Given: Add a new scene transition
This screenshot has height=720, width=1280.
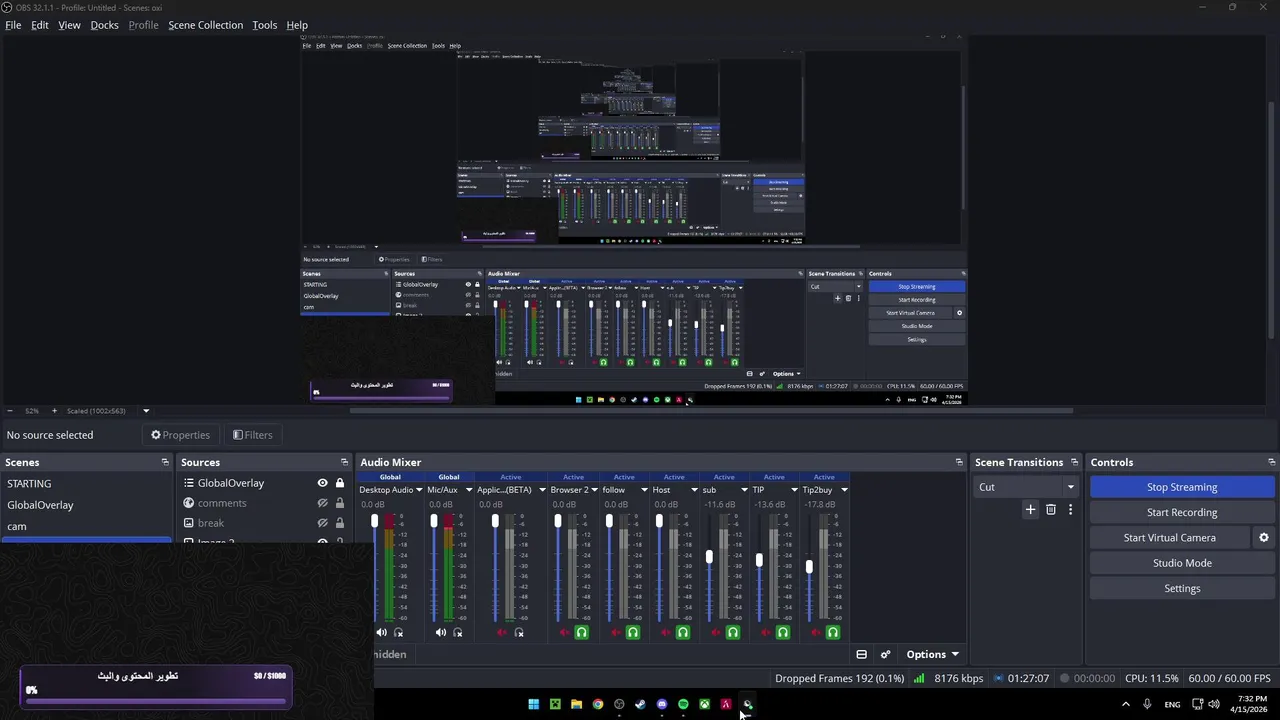Looking at the screenshot, I should (1030, 509).
